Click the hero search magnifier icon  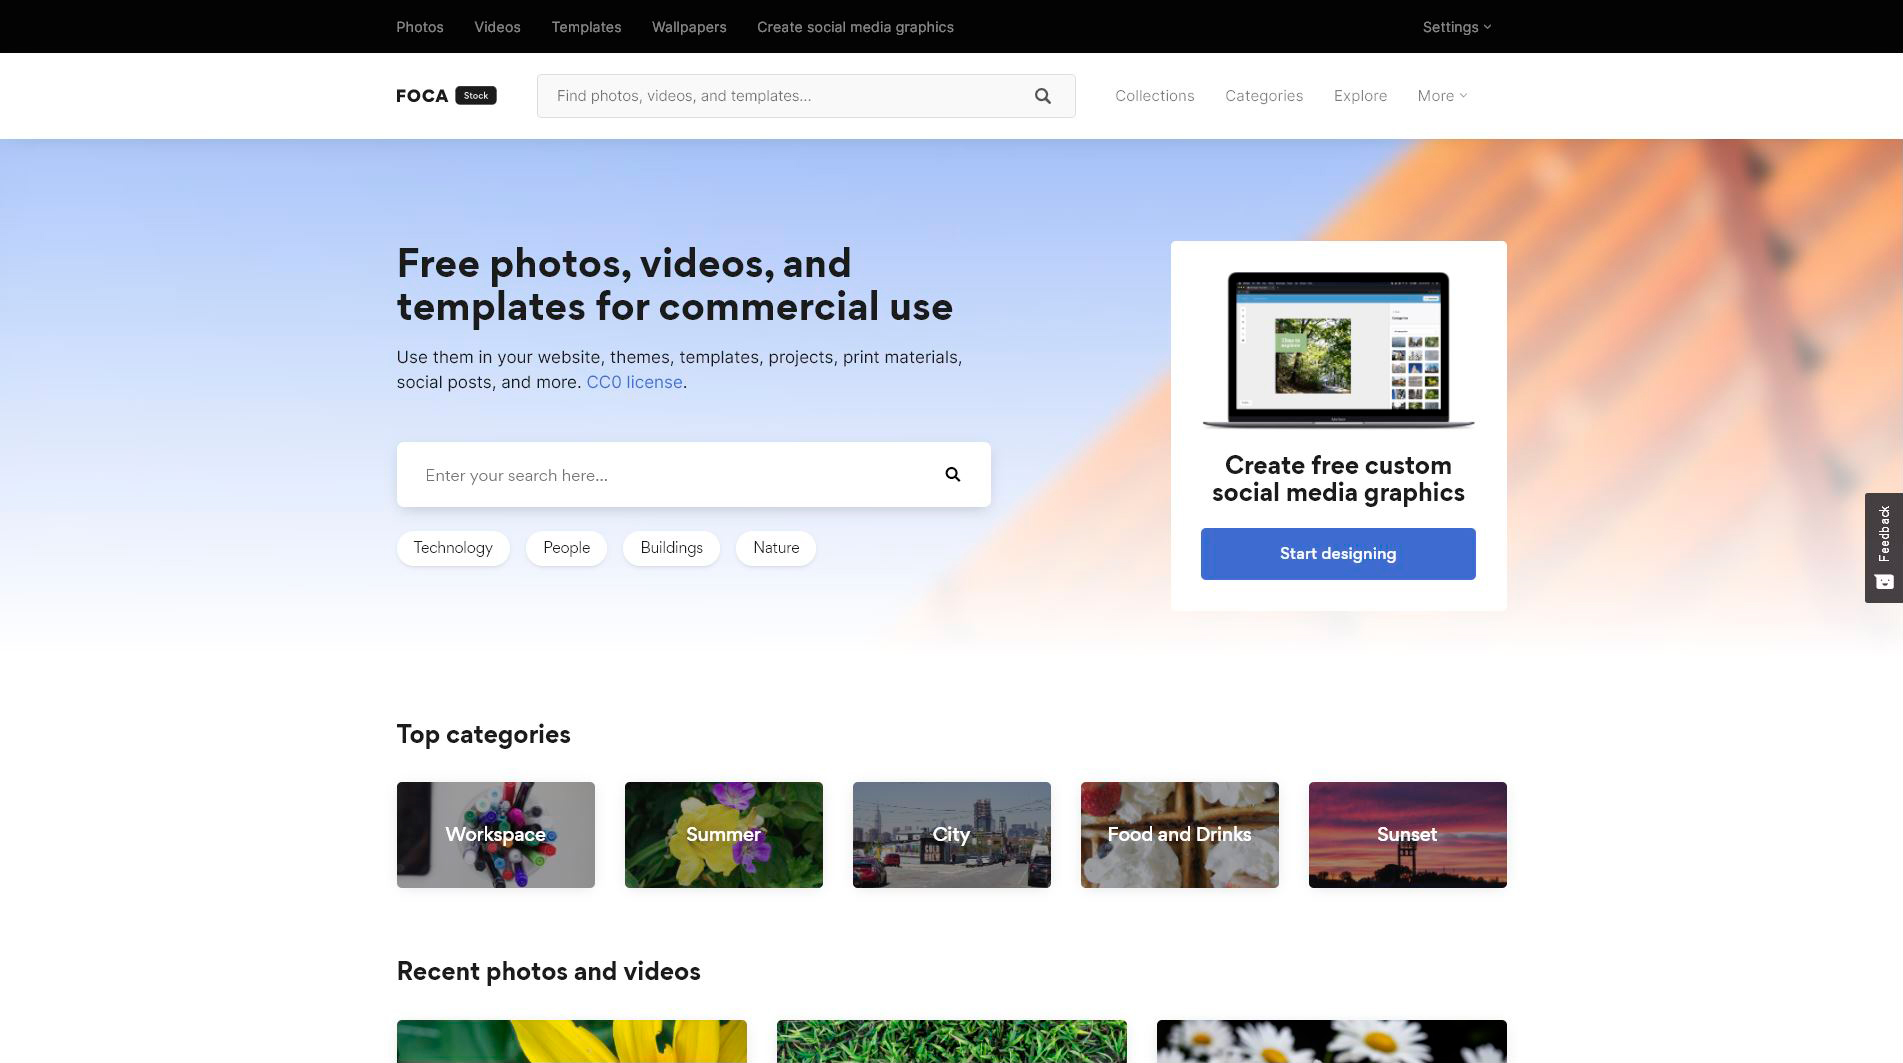click(952, 475)
